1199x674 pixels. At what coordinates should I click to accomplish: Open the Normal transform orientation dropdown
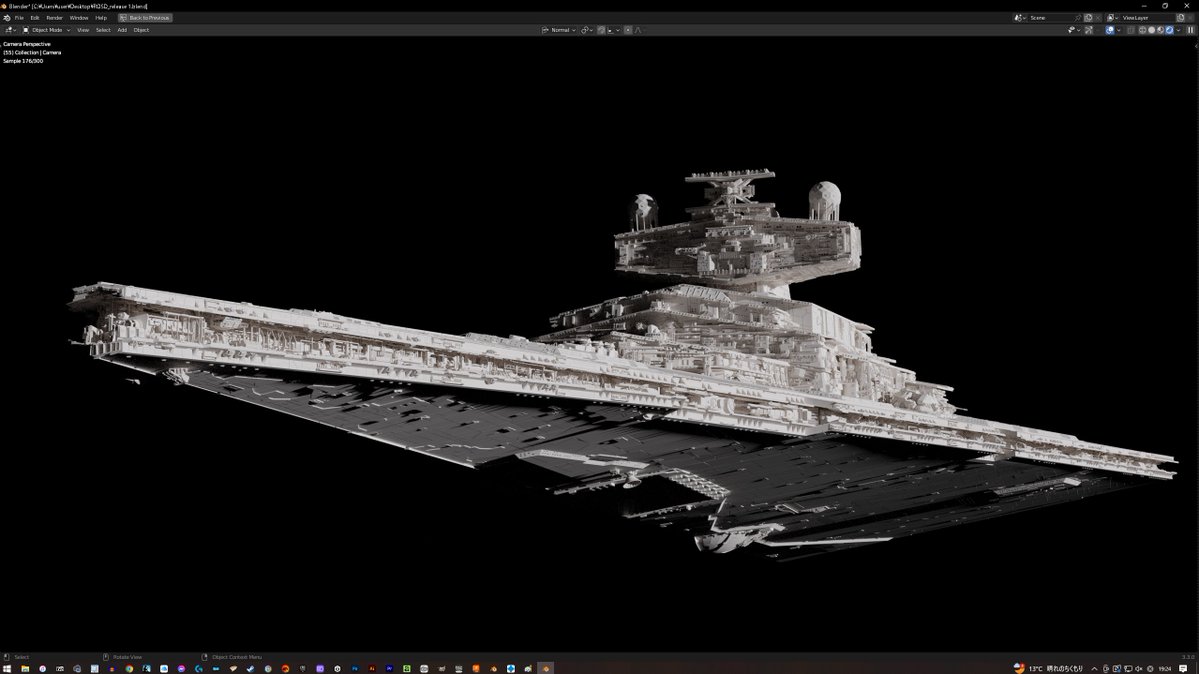[x=559, y=30]
